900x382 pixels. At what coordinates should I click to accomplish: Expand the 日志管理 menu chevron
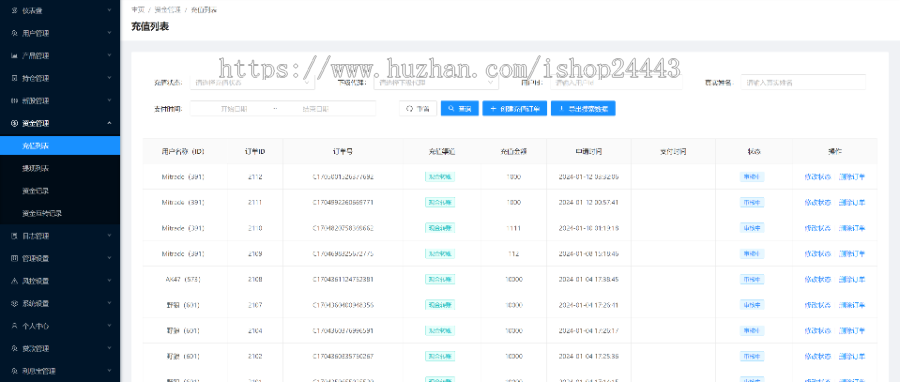click(109, 236)
